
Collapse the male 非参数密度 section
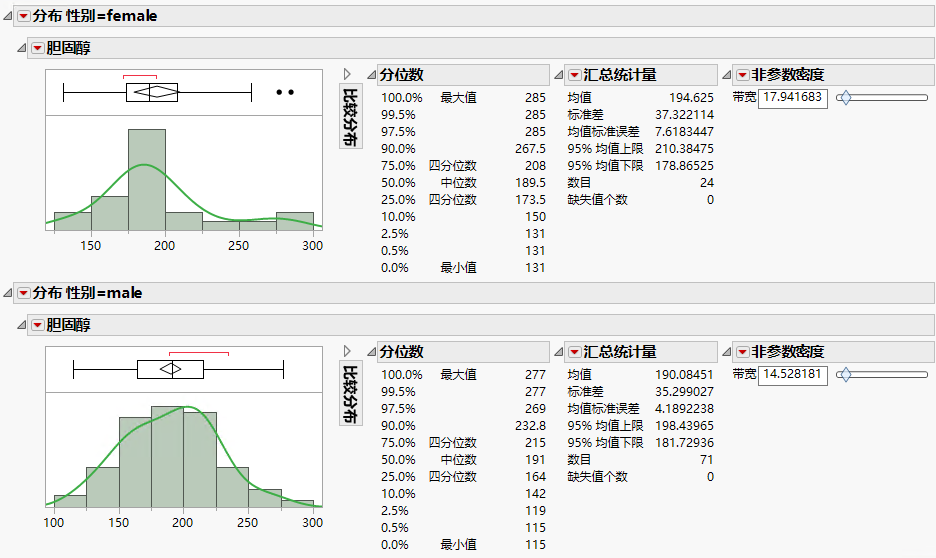(726, 352)
